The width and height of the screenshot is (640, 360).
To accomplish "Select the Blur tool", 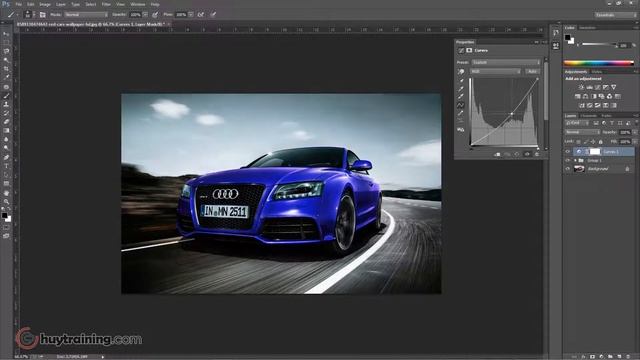I will coord(6,139).
